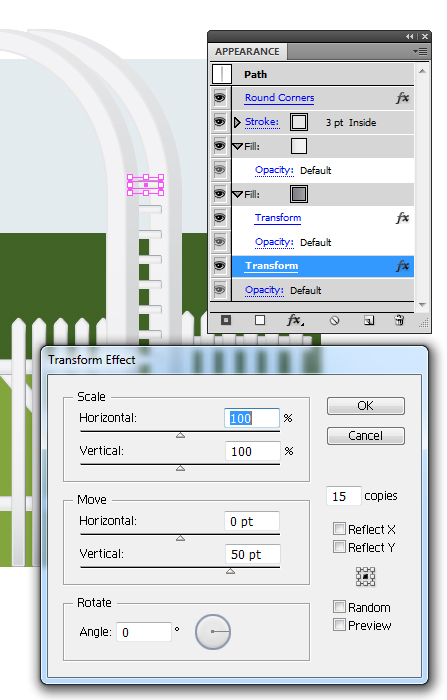This screenshot has height=700, width=447.
Task: Click the Scale Horizontal percentage field
Action: coord(252,418)
